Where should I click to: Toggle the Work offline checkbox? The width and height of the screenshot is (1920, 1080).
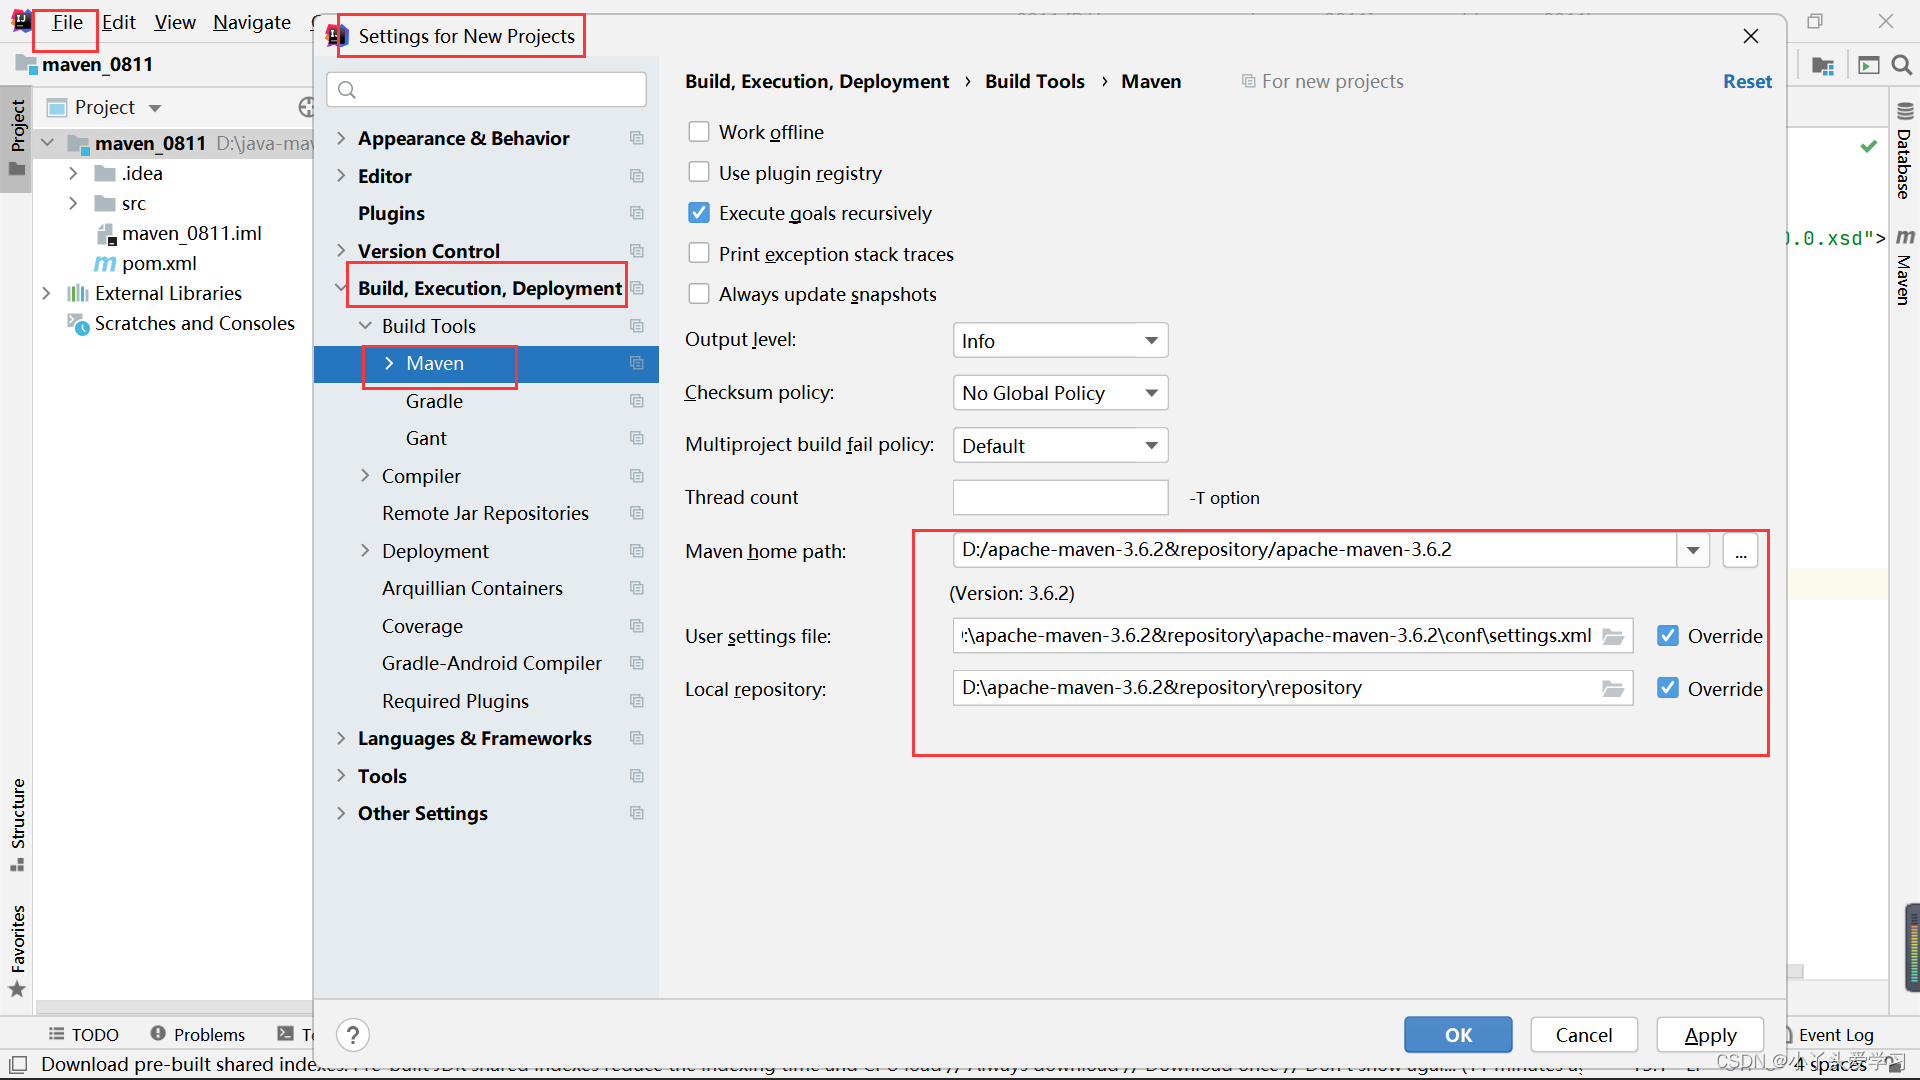pyautogui.click(x=698, y=132)
